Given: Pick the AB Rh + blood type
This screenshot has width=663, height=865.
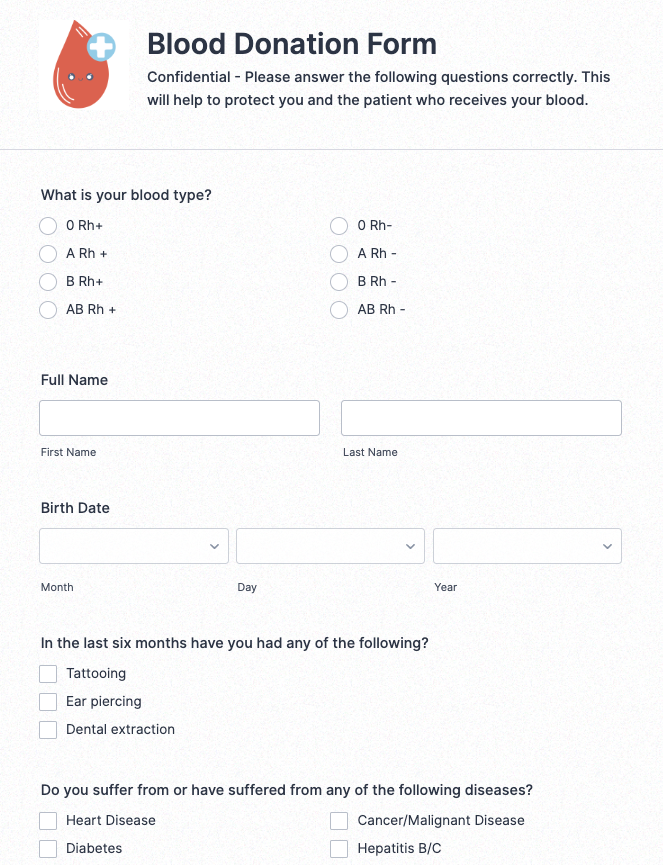Looking at the screenshot, I should point(47,309).
